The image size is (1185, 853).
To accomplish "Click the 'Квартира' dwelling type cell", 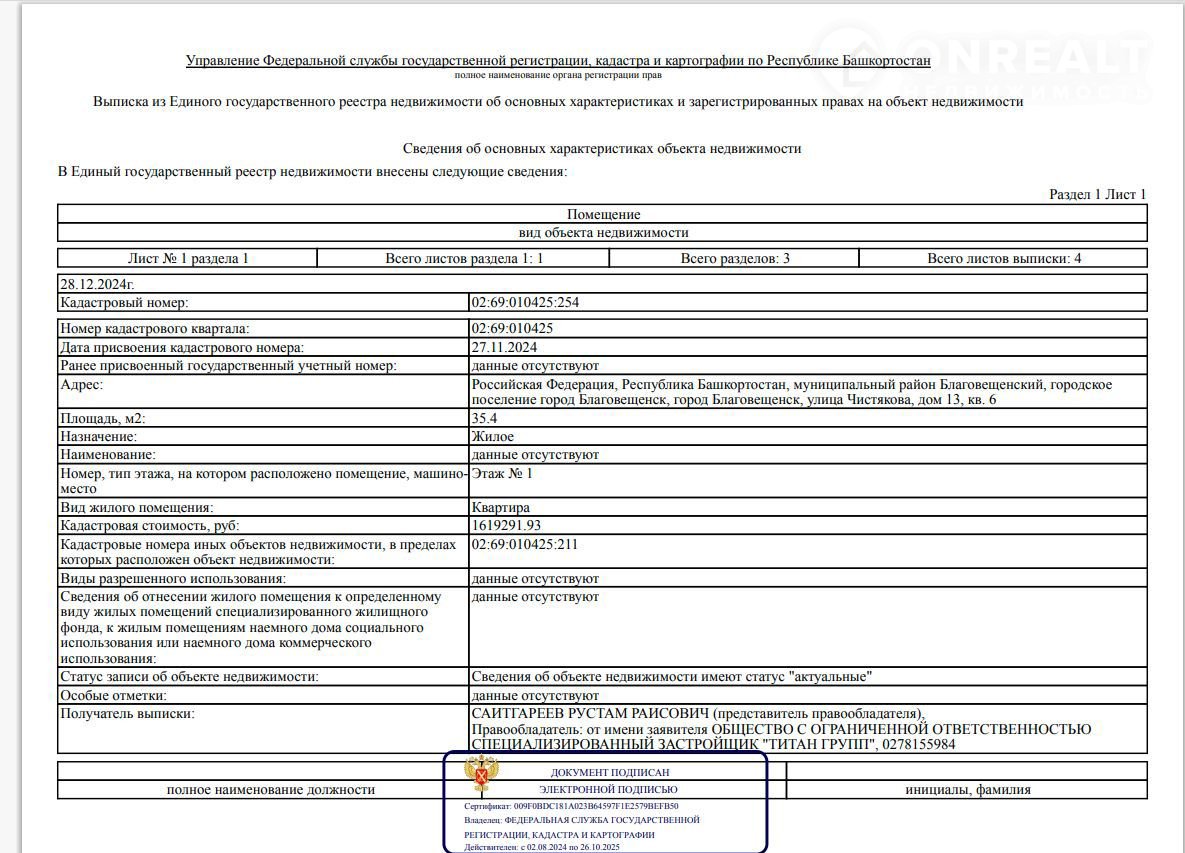I will pyautogui.click(x=500, y=507).
